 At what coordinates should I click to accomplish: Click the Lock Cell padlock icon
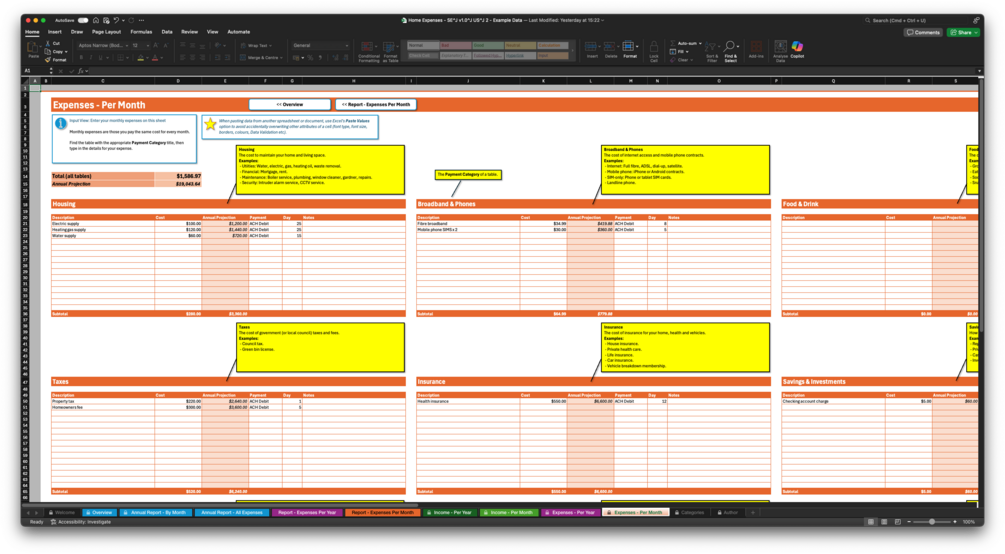(654, 47)
